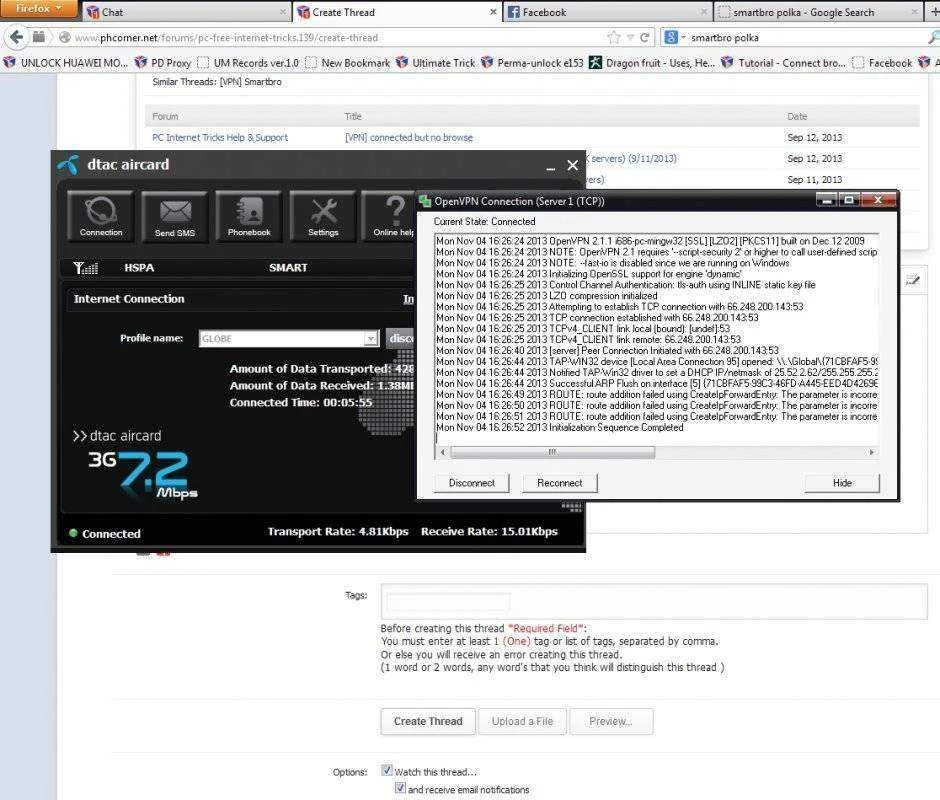
Task: Open the Perma-unlock e153 bookmark
Action: click(532, 62)
